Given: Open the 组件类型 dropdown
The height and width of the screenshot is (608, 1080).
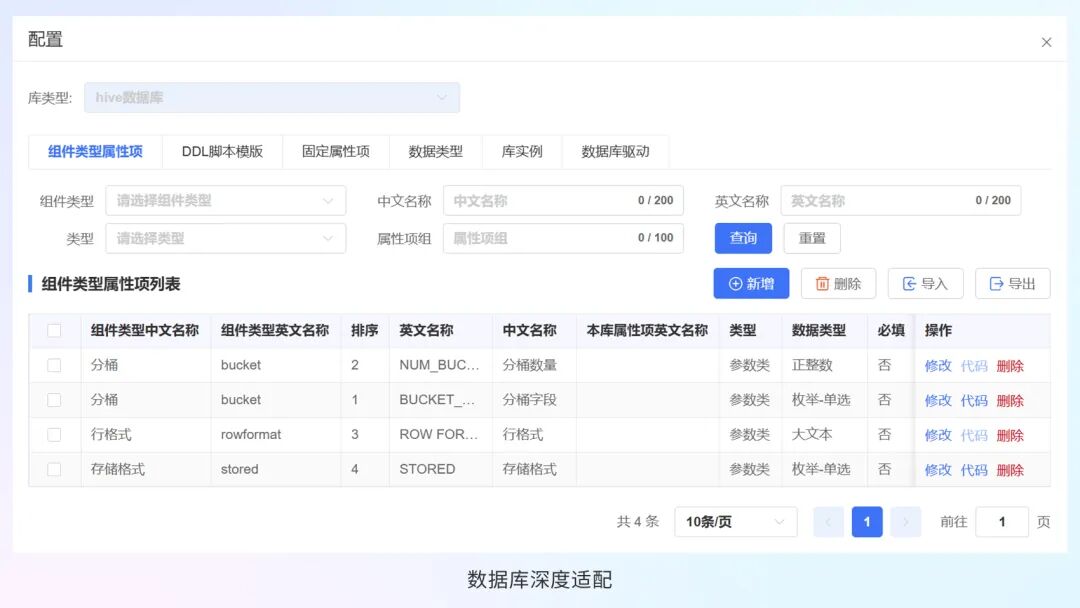Looking at the screenshot, I should pyautogui.click(x=225, y=200).
